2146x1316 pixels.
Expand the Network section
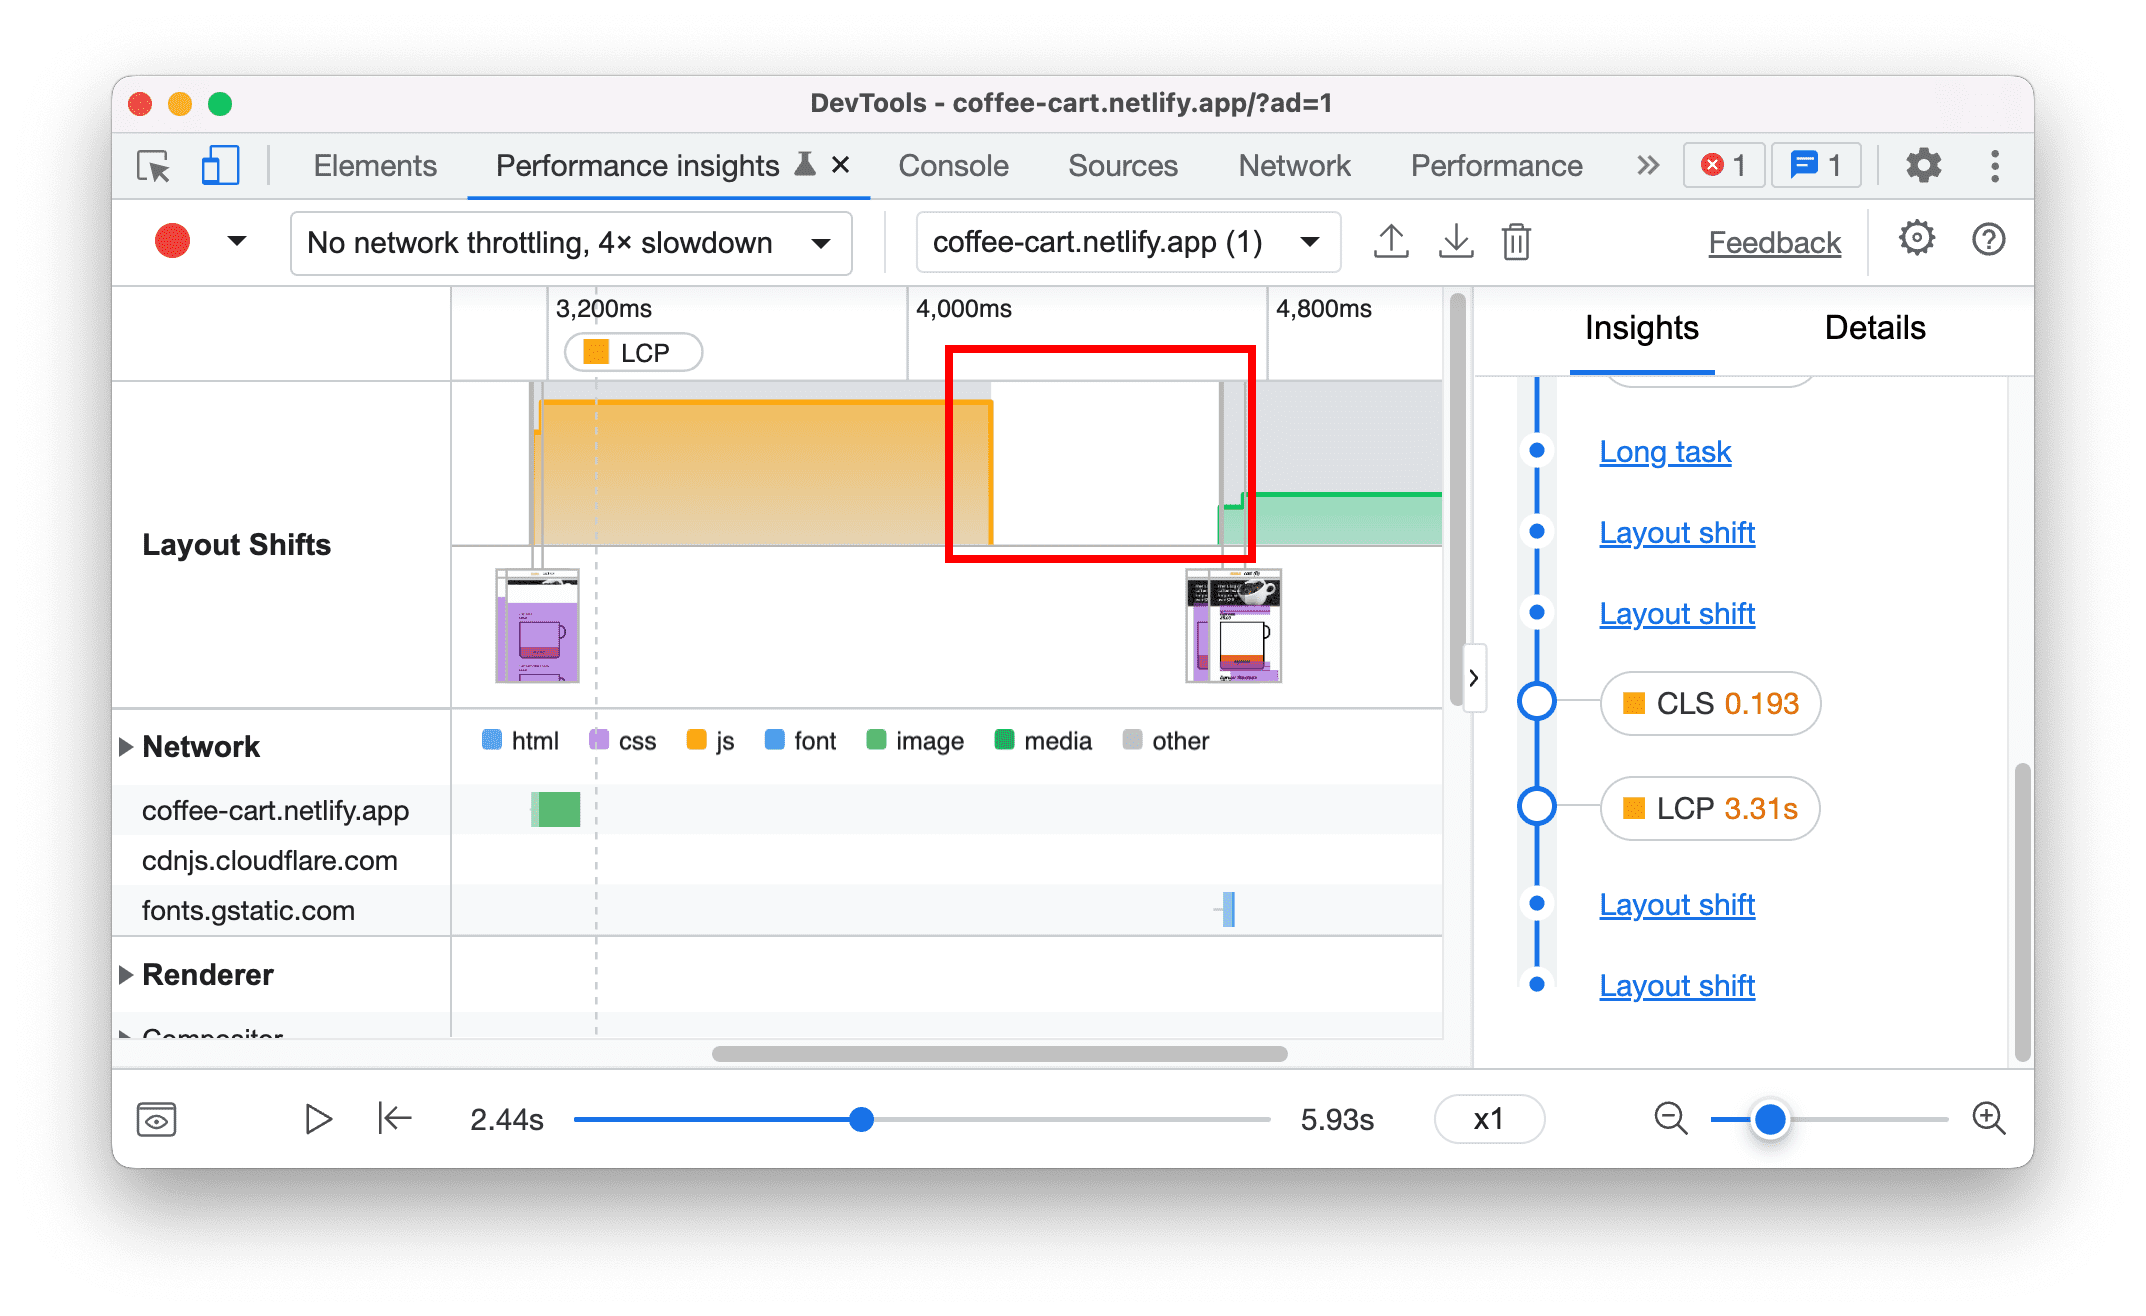(126, 741)
